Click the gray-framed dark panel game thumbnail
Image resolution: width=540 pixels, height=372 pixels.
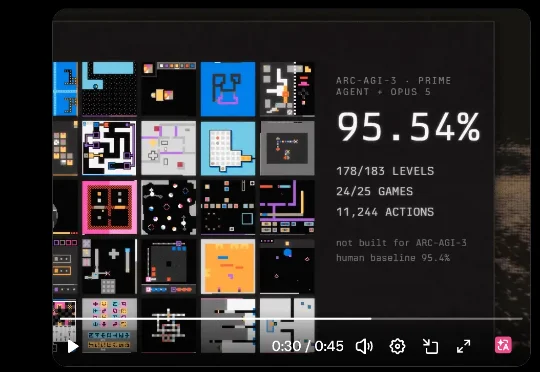pos(287,148)
